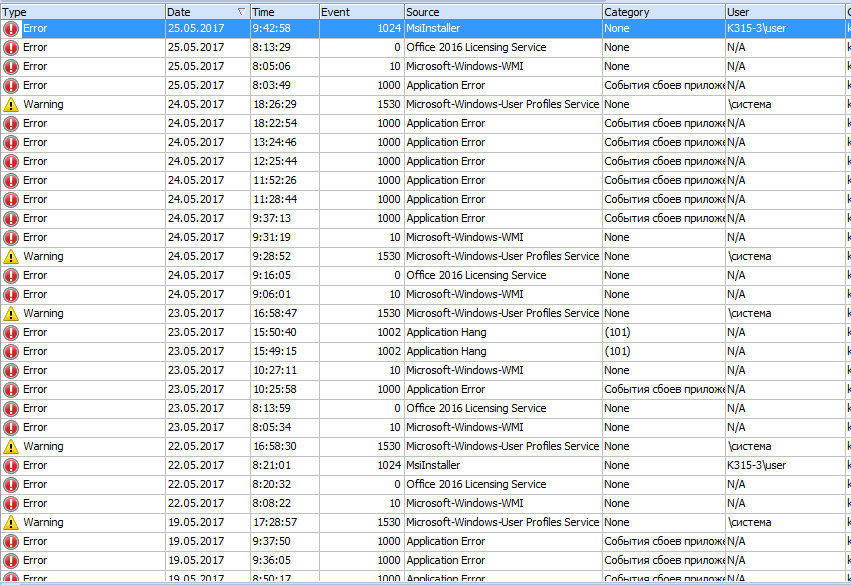The width and height of the screenshot is (851, 585).
Task: Click the error icon for the 8:13:29 Office Licensing event
Action: click(11, 48)
